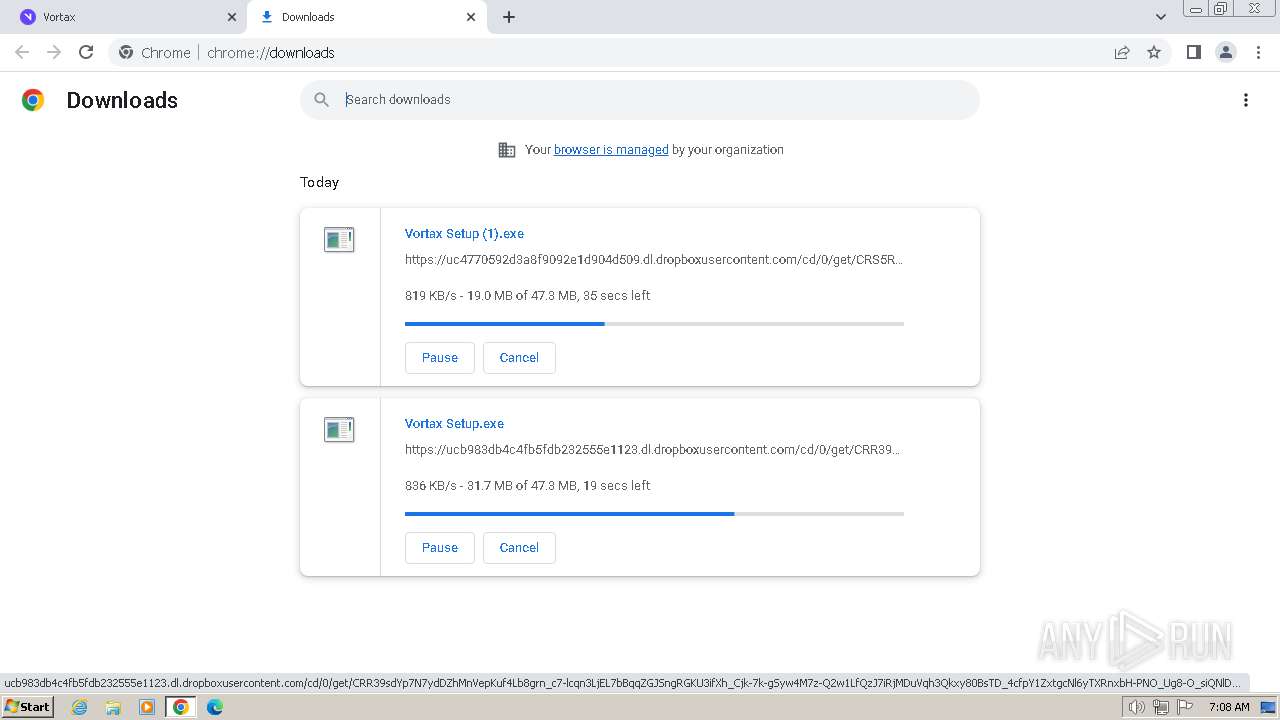Click the network tray icon

click(x=1161, y=707)
